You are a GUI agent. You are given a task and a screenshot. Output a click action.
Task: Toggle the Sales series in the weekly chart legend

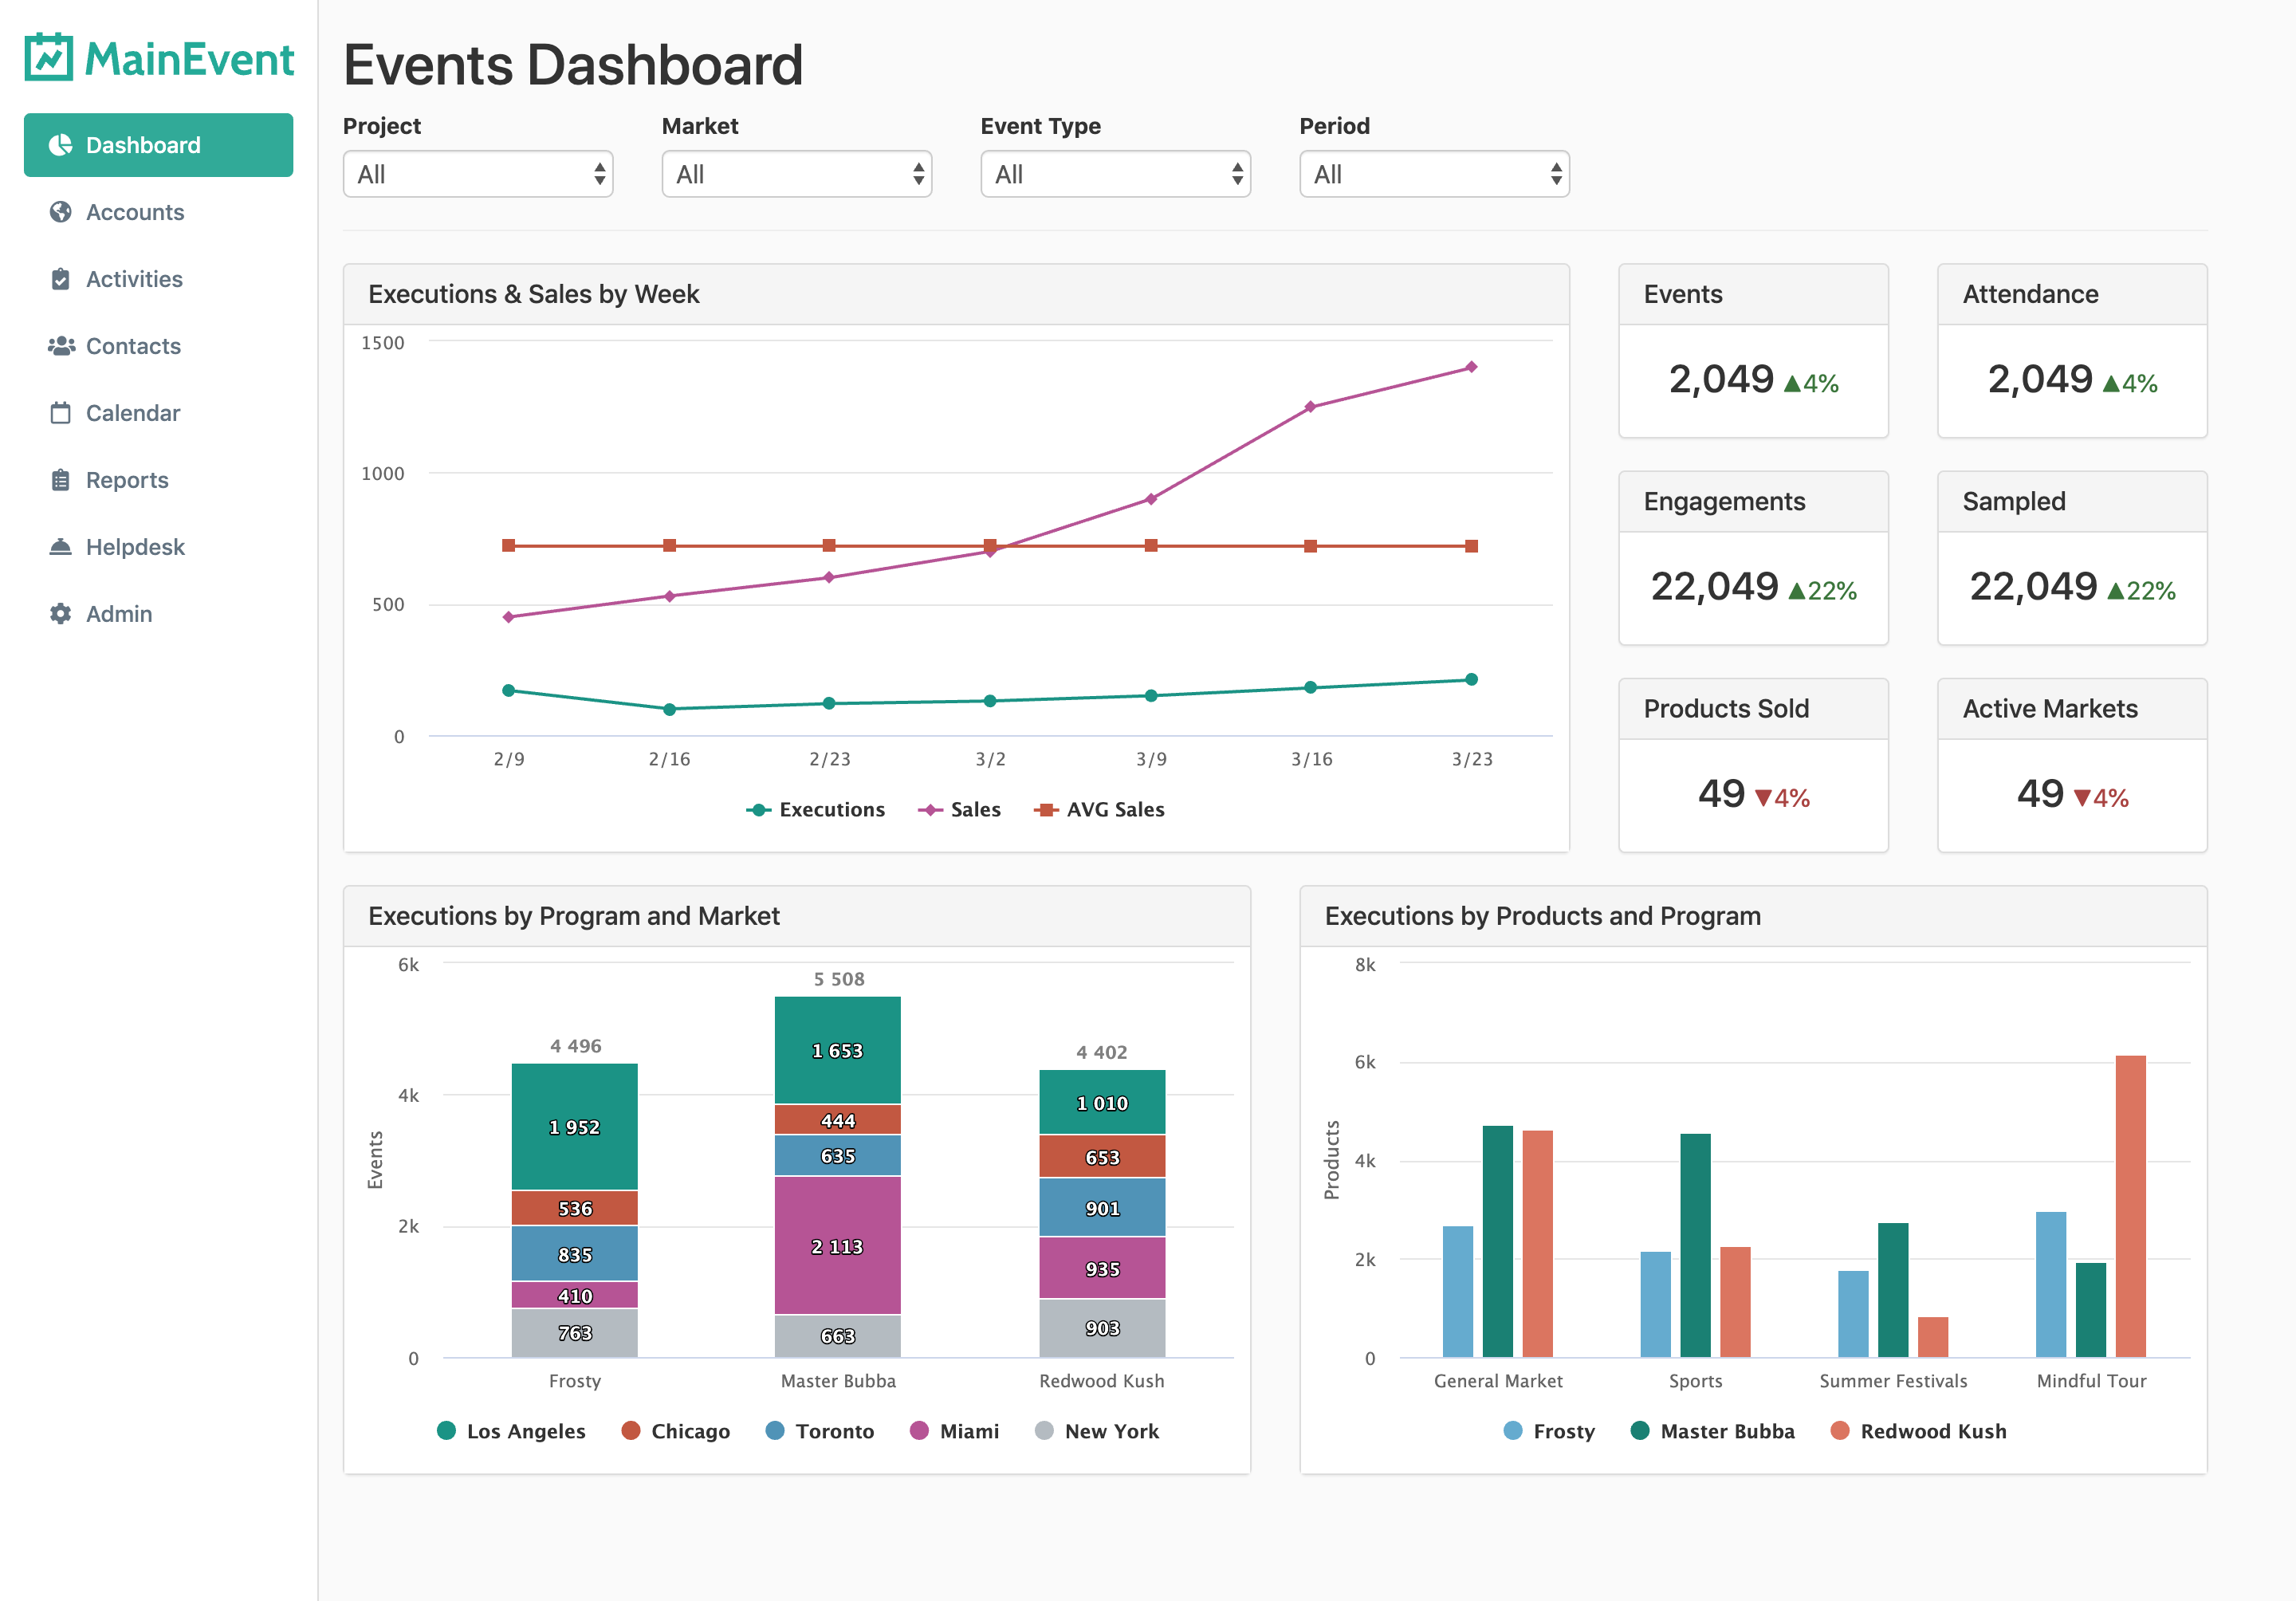click(x=961, y=809)
